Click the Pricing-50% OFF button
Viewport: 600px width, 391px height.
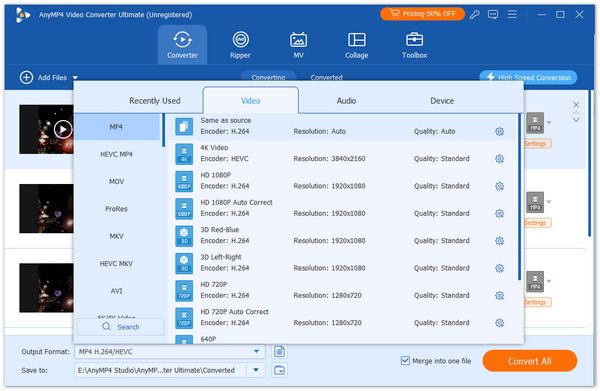422,14
